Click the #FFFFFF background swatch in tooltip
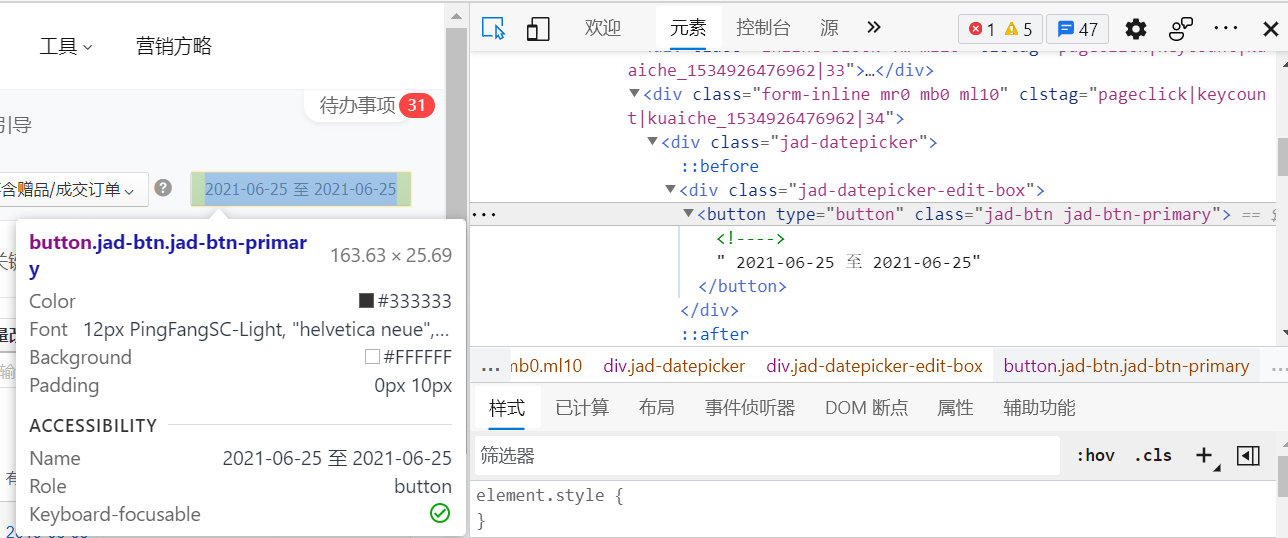 coord(372,357)
